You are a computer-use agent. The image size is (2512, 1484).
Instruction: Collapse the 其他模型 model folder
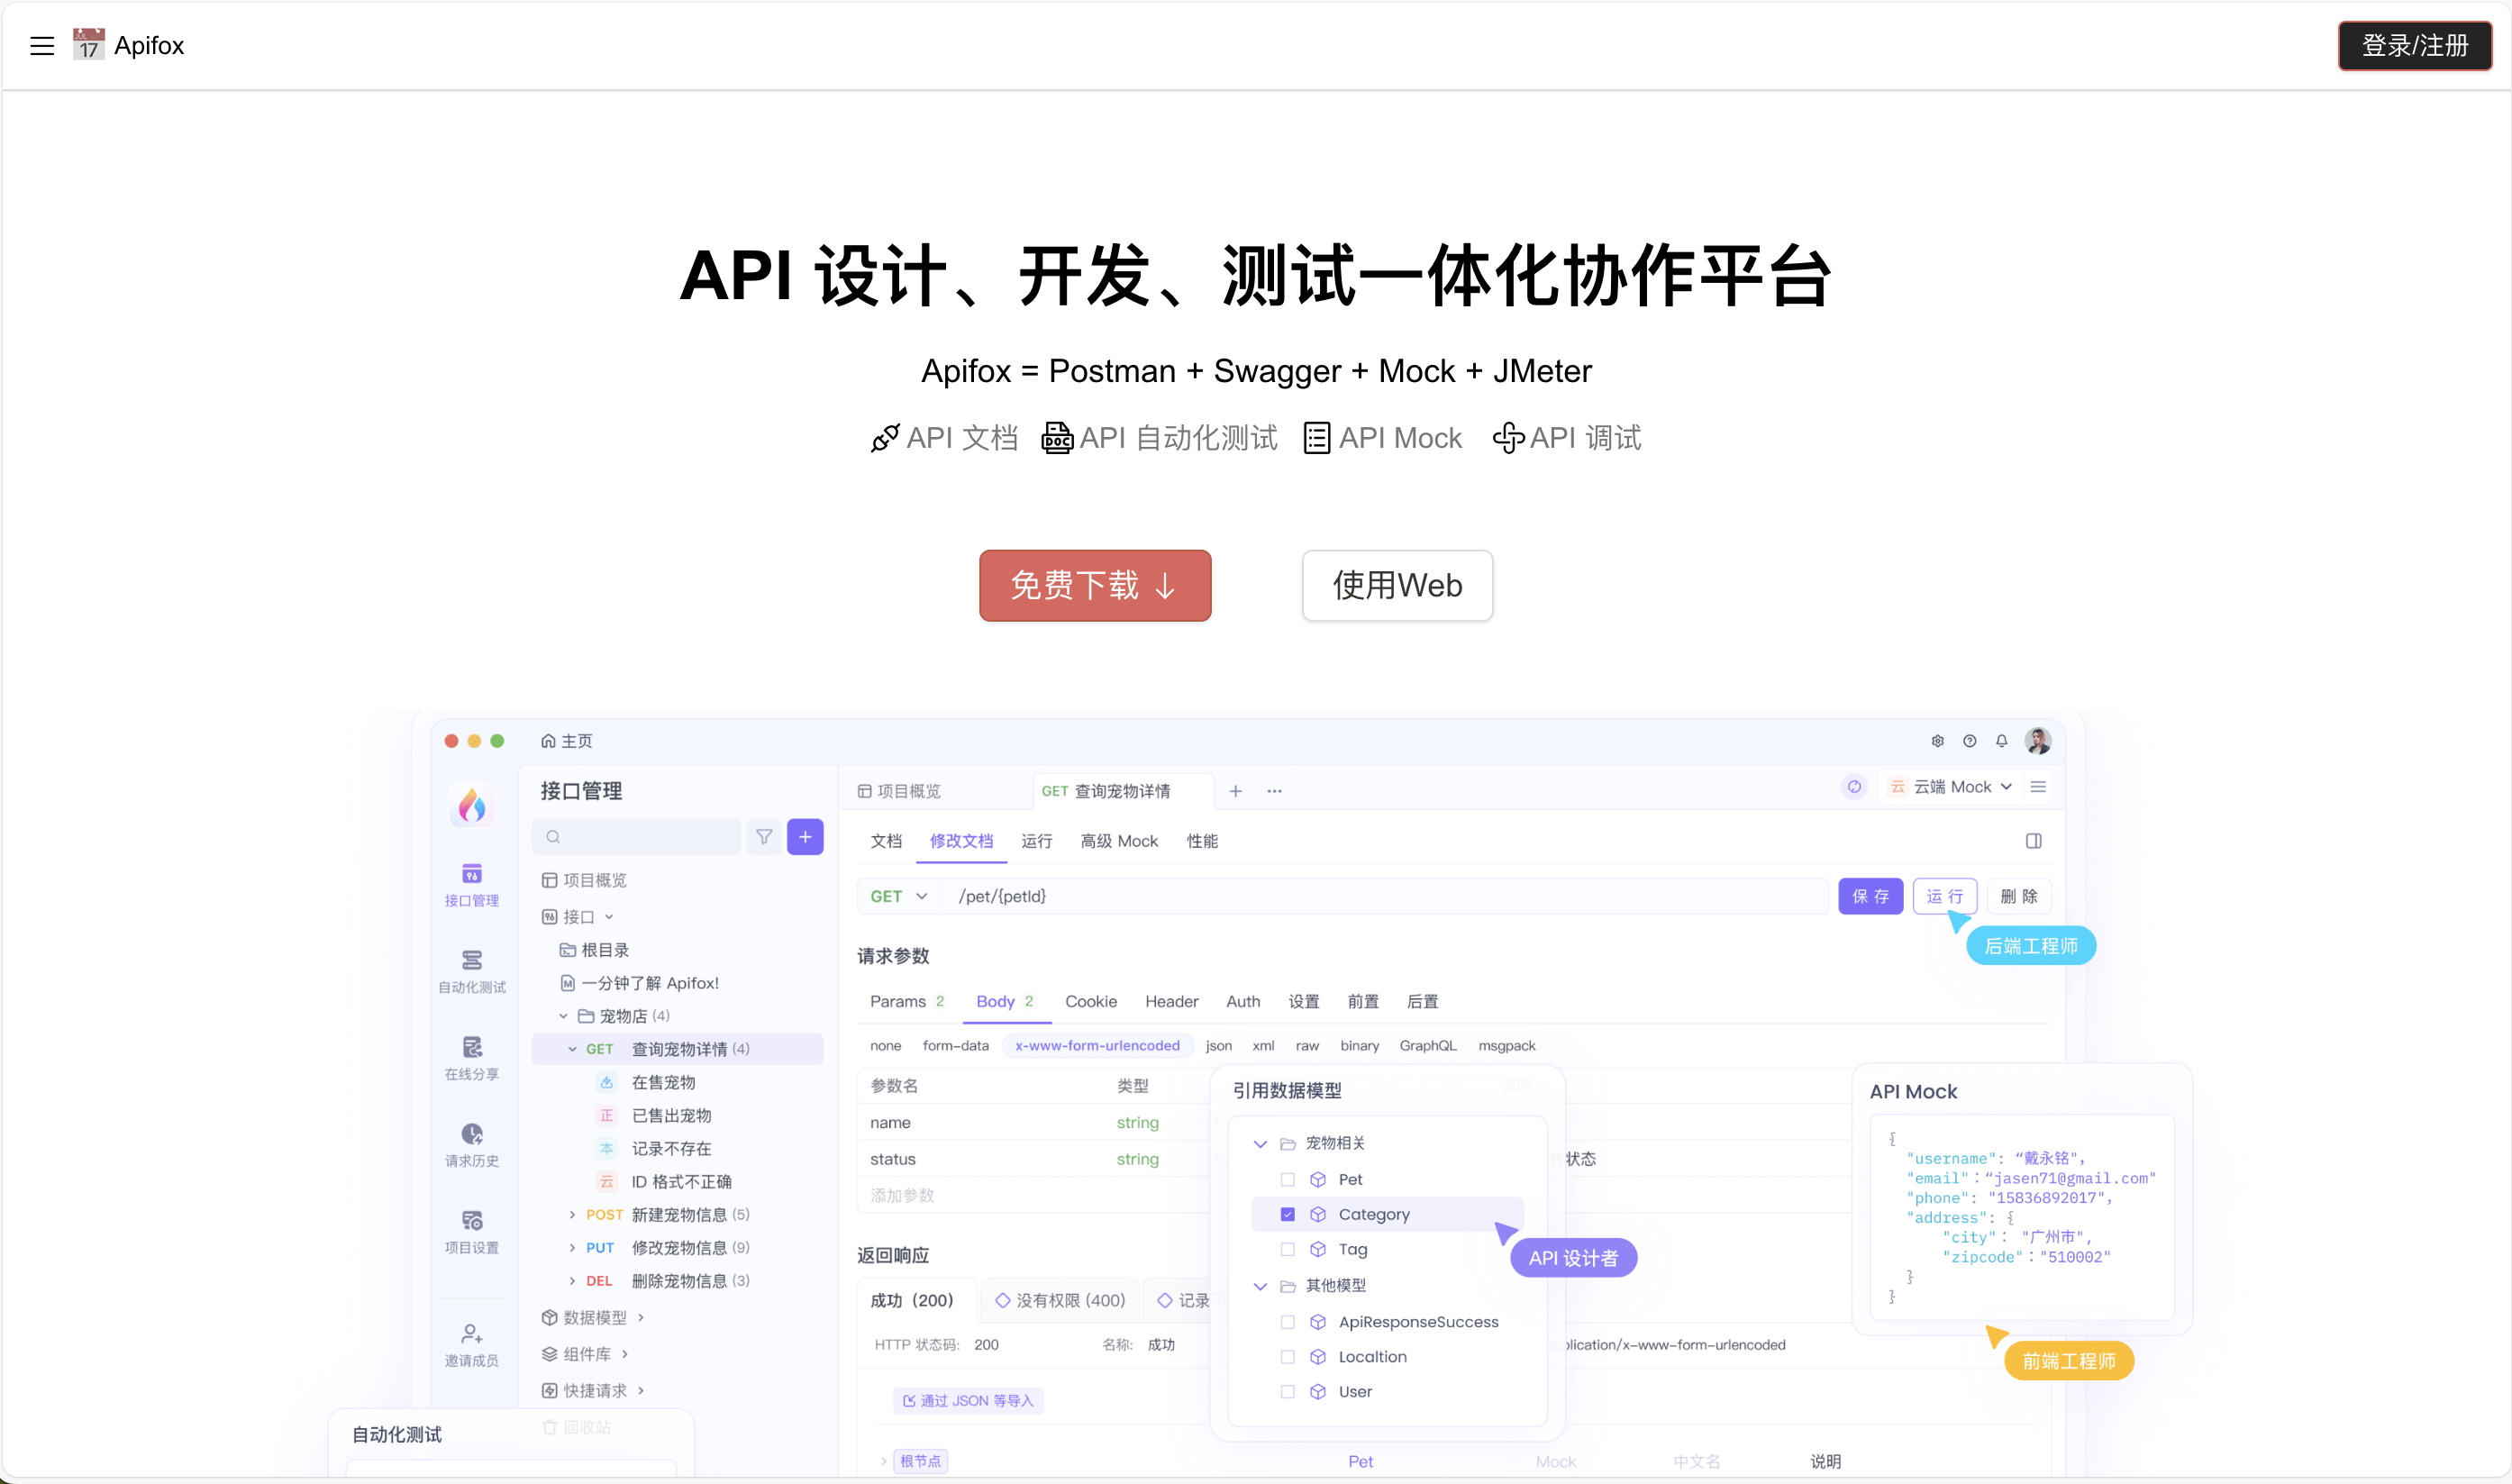pyautogui.click(x=1260, y=1286)
